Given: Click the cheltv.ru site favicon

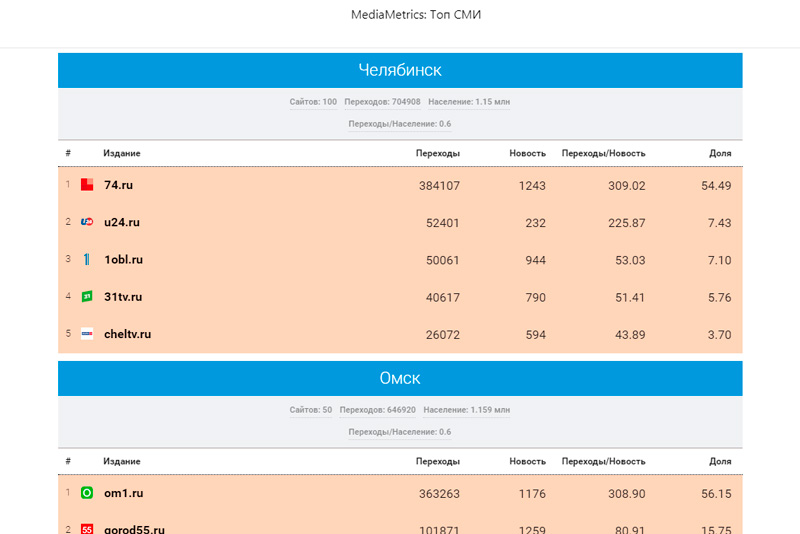Looking at the screenshot, I should click(x=87, y=334).
